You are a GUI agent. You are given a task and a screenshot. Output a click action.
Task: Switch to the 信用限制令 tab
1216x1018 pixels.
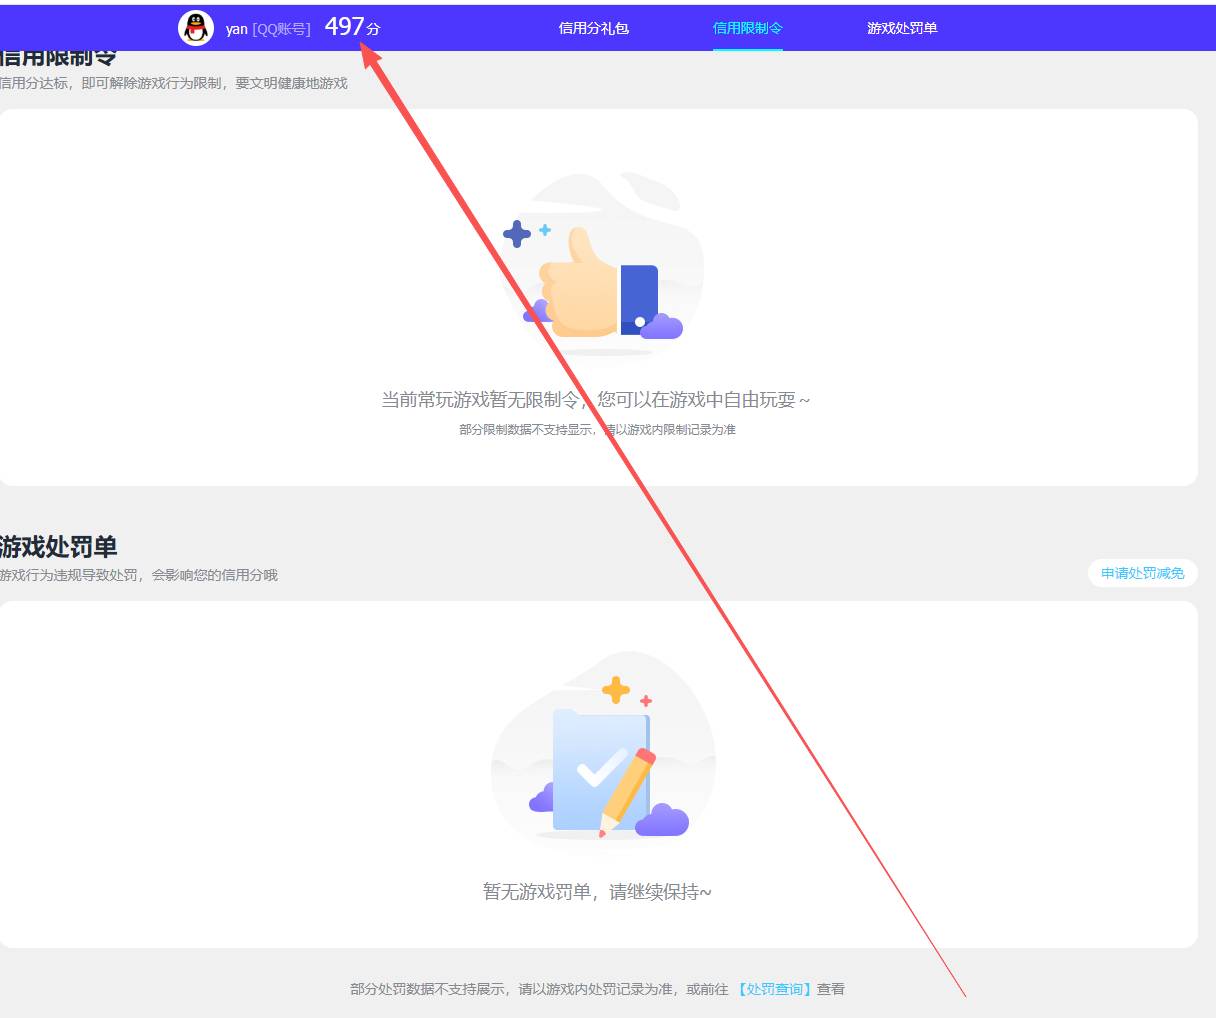pyautogui.click(x=747, y=28)
